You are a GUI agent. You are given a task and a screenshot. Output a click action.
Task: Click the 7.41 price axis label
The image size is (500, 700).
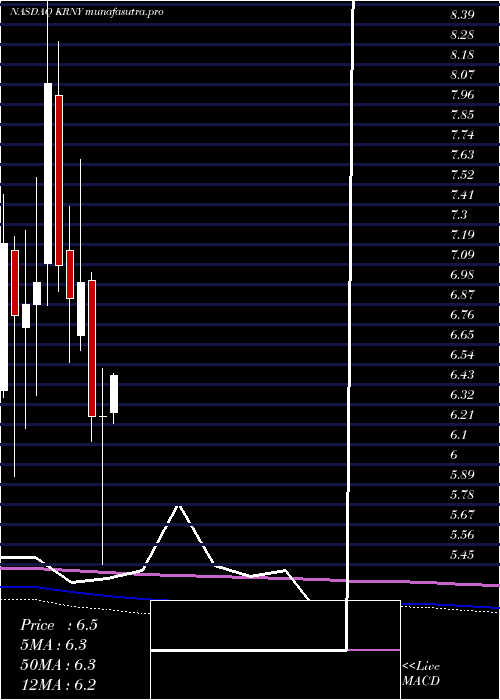(x=462, y=195)
